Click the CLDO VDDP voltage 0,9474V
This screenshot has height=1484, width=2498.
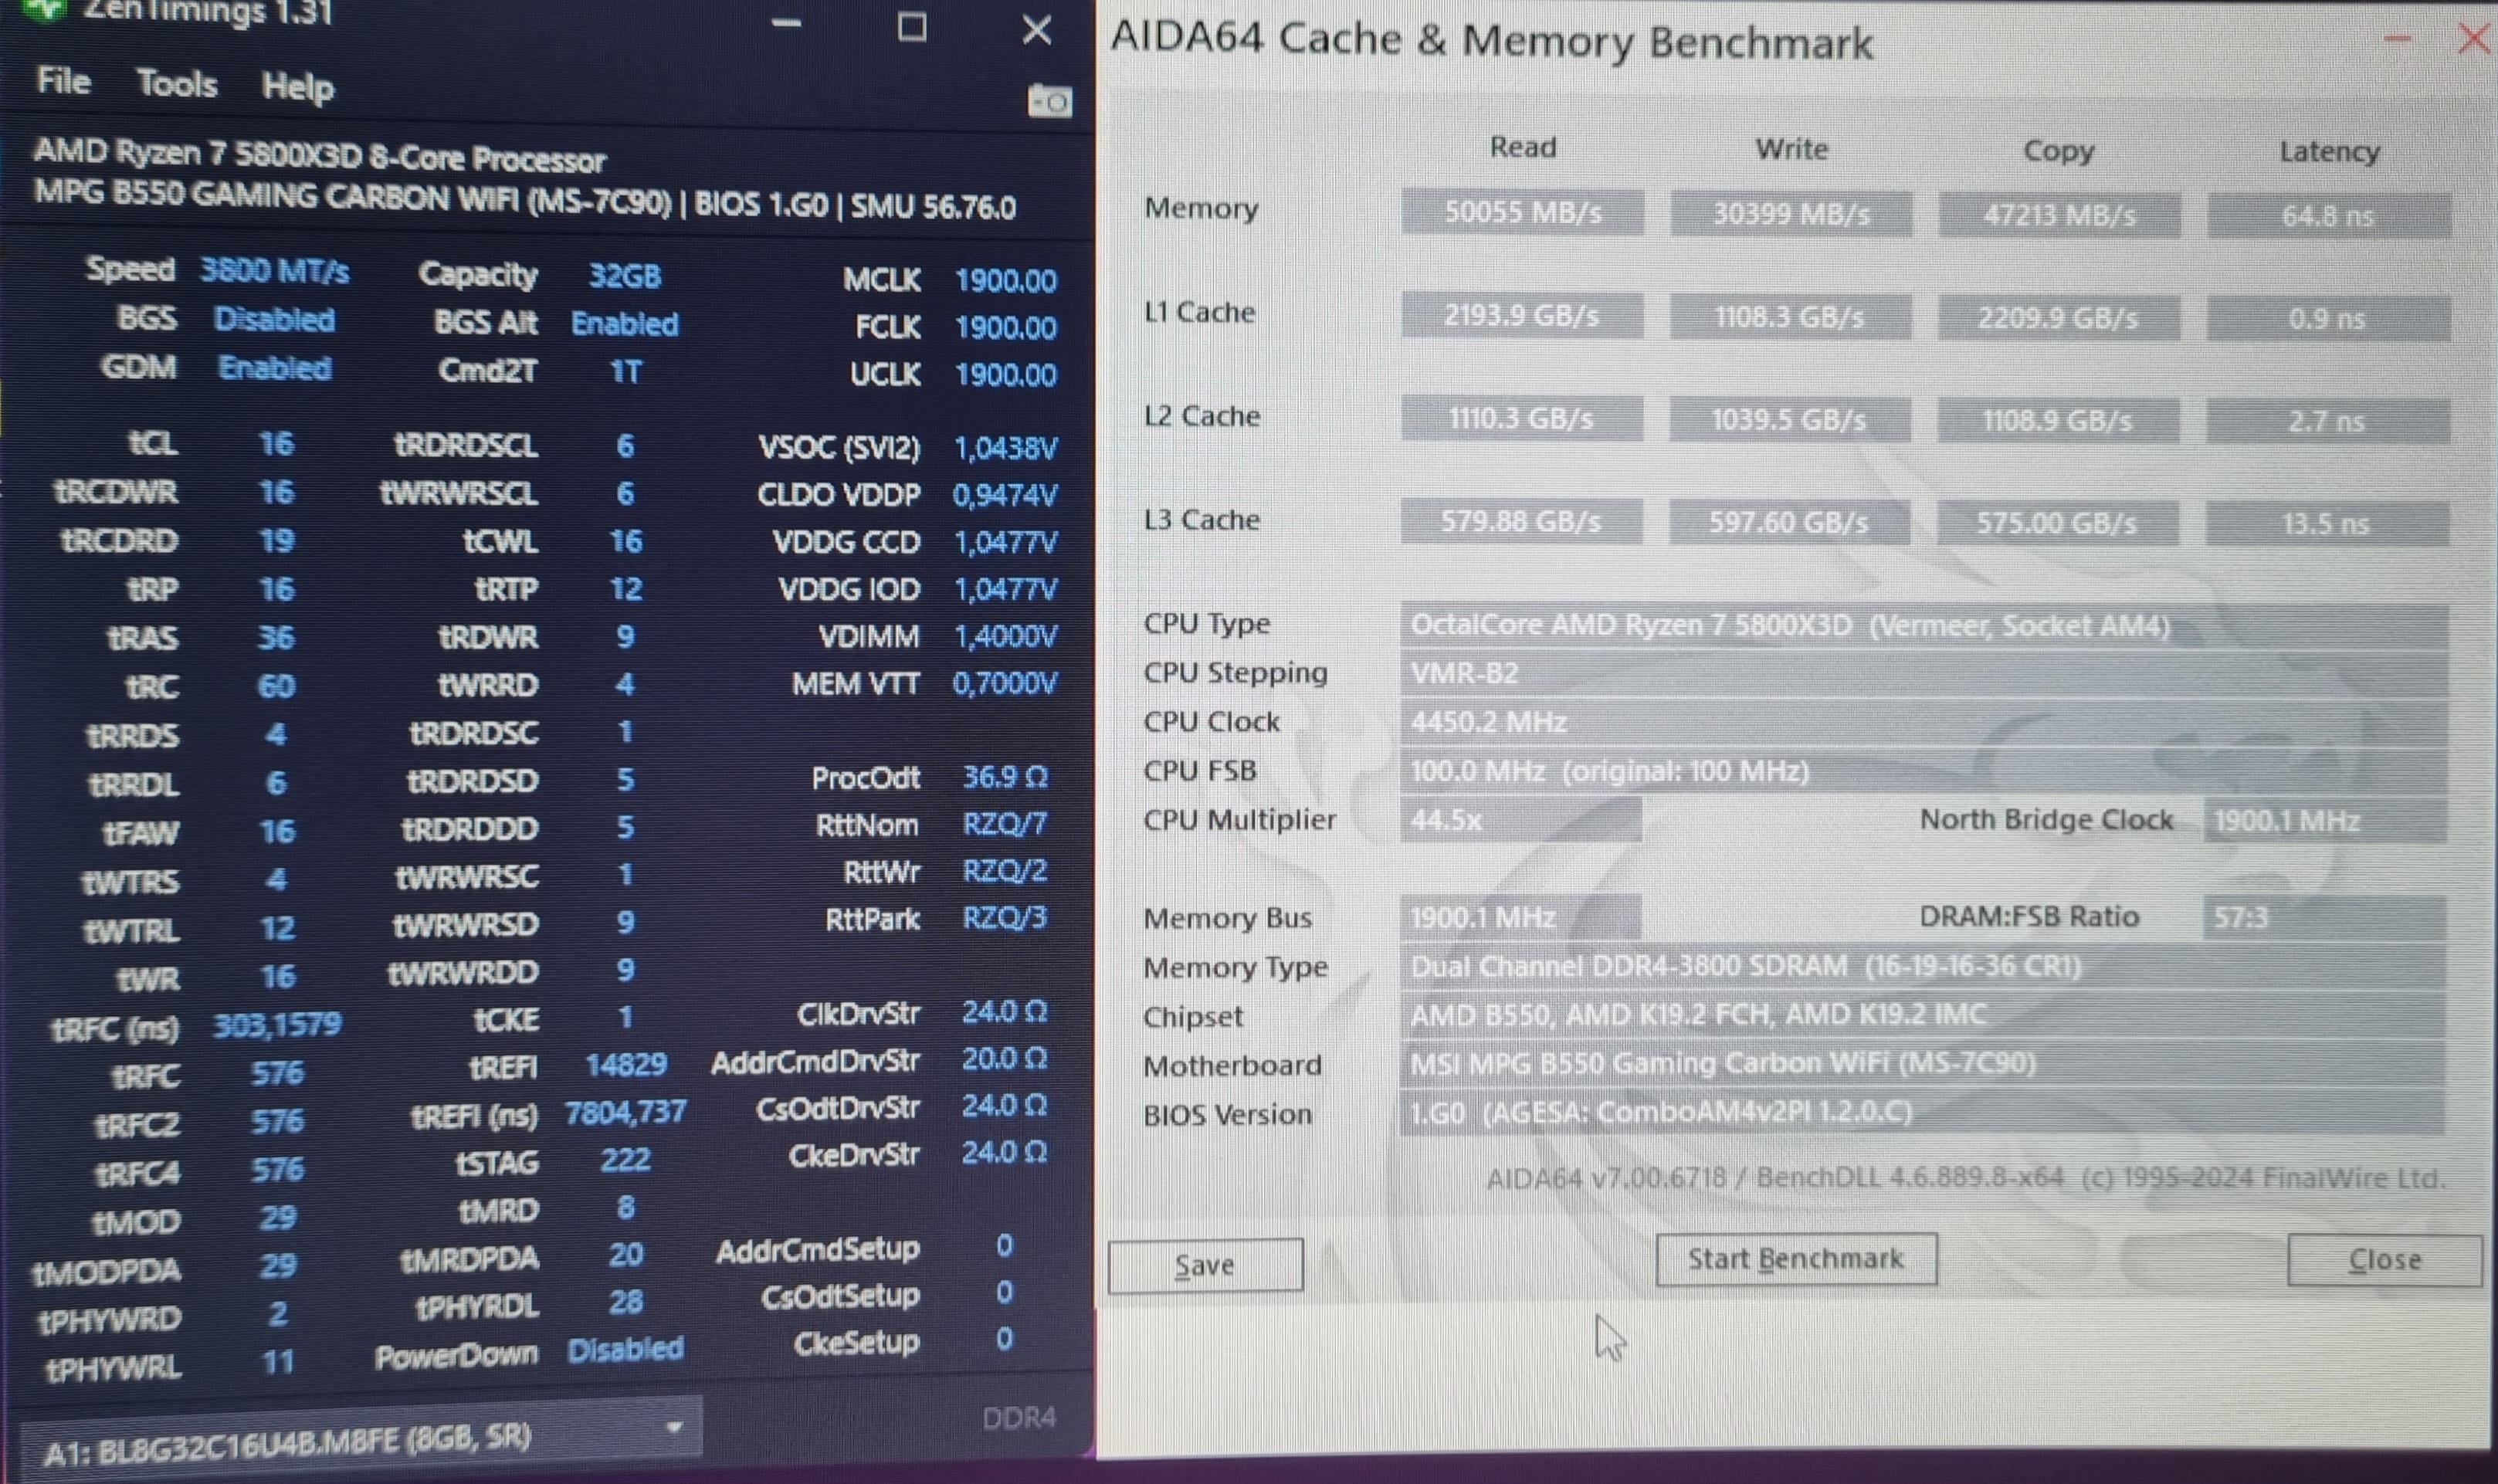click(x=1004, y=496)
